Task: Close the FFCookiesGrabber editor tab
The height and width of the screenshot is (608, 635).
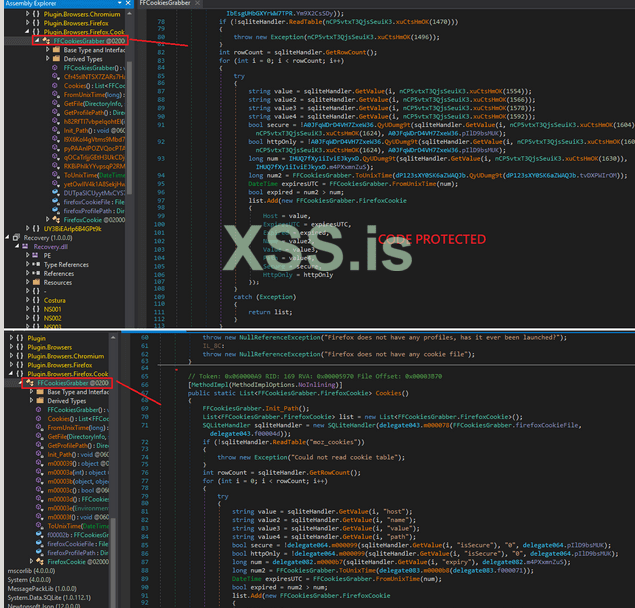Action: 197,3
